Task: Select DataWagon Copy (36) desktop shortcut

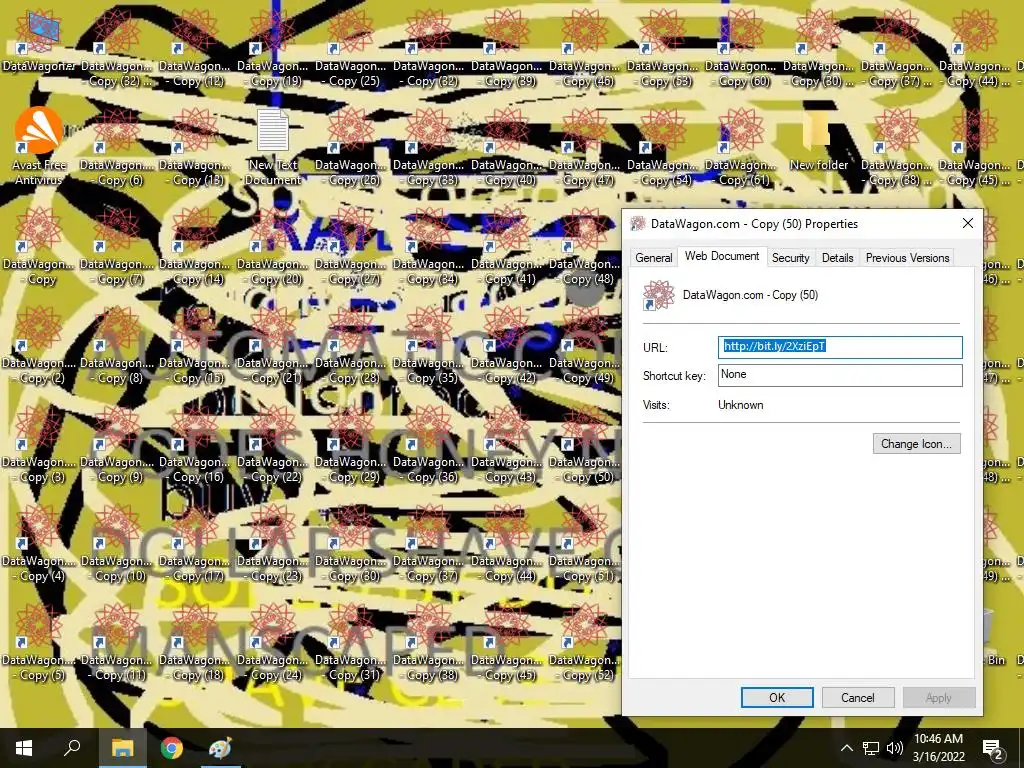Action: pyautogui.click(x=429, y=443)
